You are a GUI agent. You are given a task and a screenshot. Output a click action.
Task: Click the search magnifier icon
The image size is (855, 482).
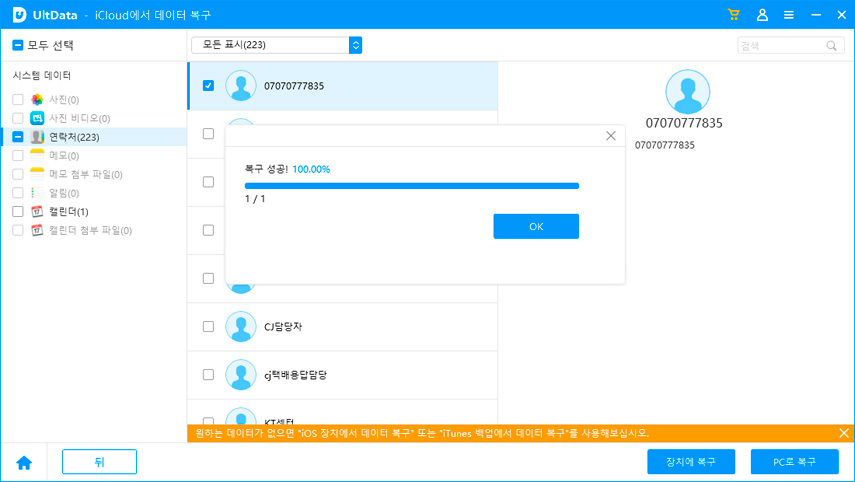coord(831,46)
